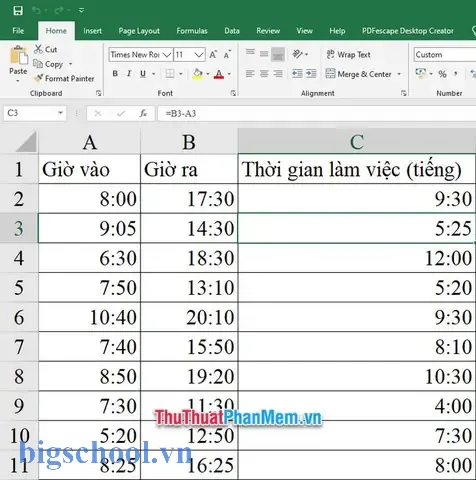
Task: Switch to the Page Layout tab
Action: [139, 31]
